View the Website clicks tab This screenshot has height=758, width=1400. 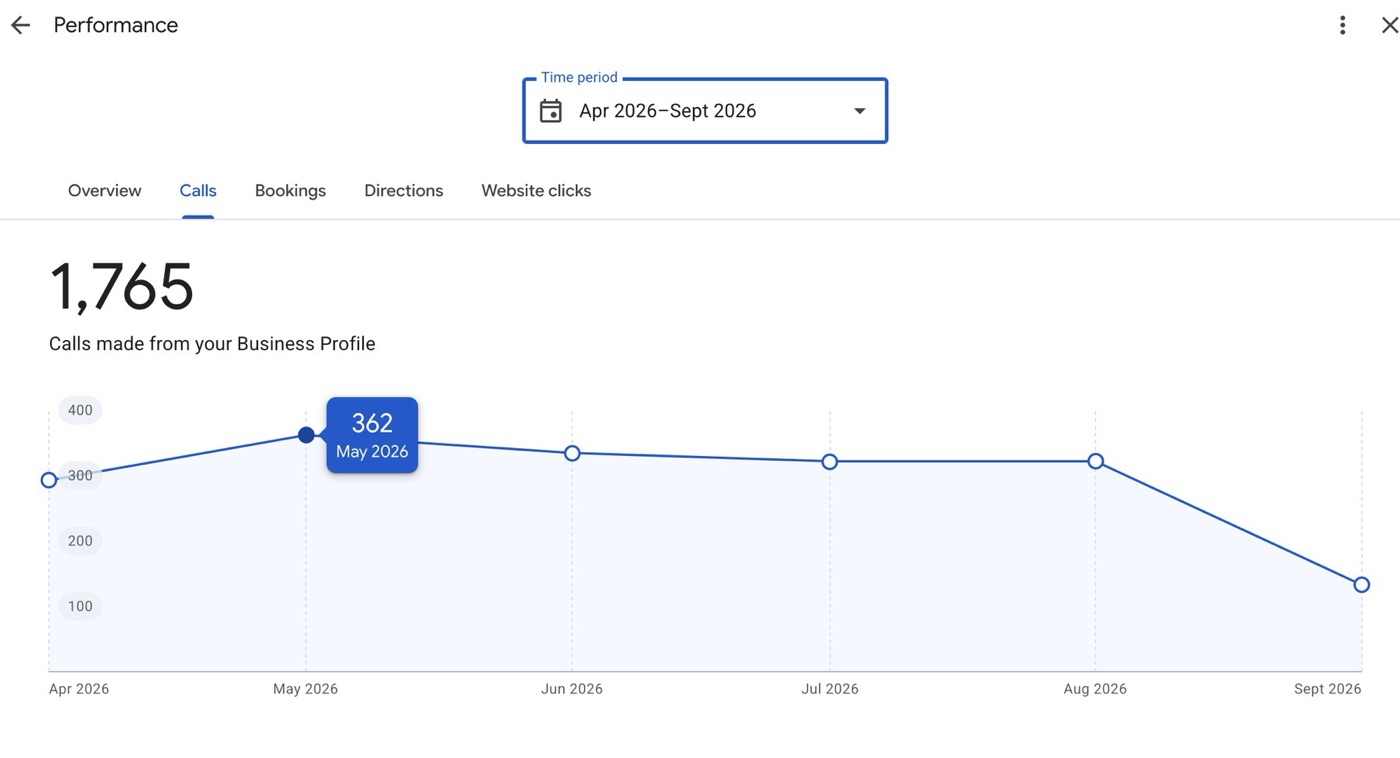536,191
